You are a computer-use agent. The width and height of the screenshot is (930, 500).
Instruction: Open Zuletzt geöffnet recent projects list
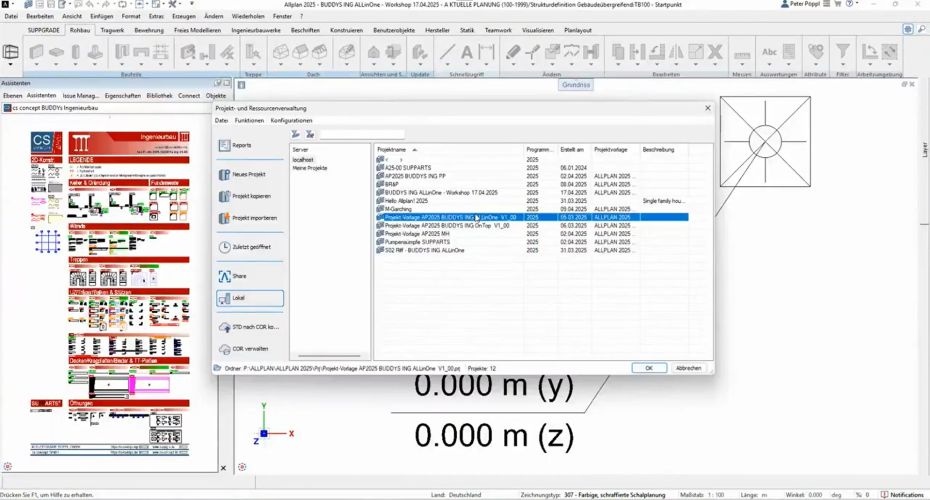(224, 246)
